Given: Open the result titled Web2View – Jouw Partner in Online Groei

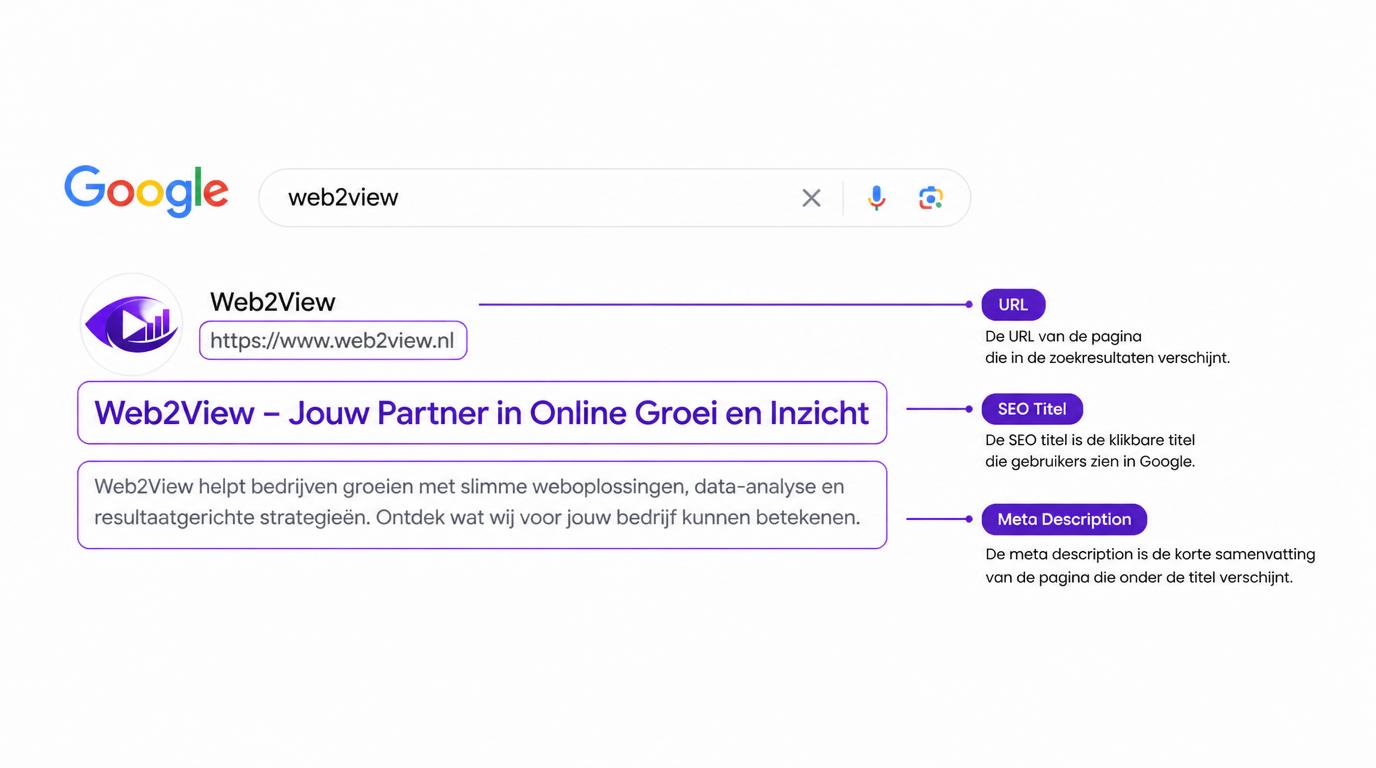Looking at the screenshot, I should (482, 413).
